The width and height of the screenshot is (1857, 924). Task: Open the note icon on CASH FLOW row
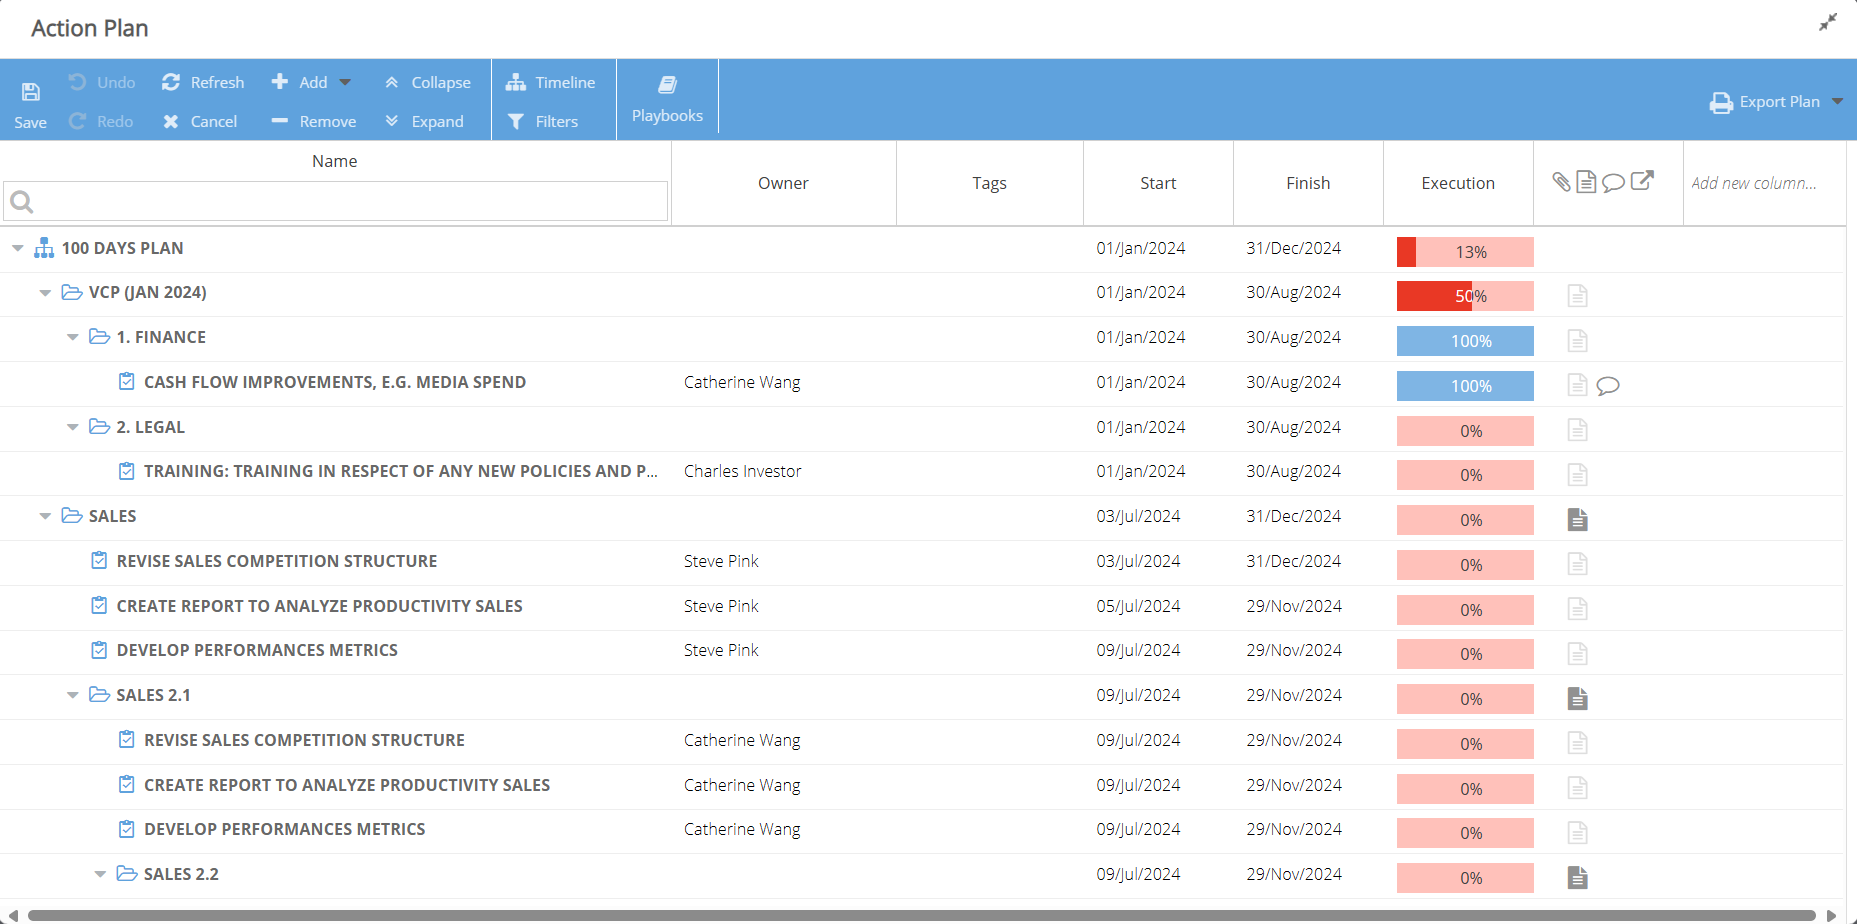coord(1577,385)
